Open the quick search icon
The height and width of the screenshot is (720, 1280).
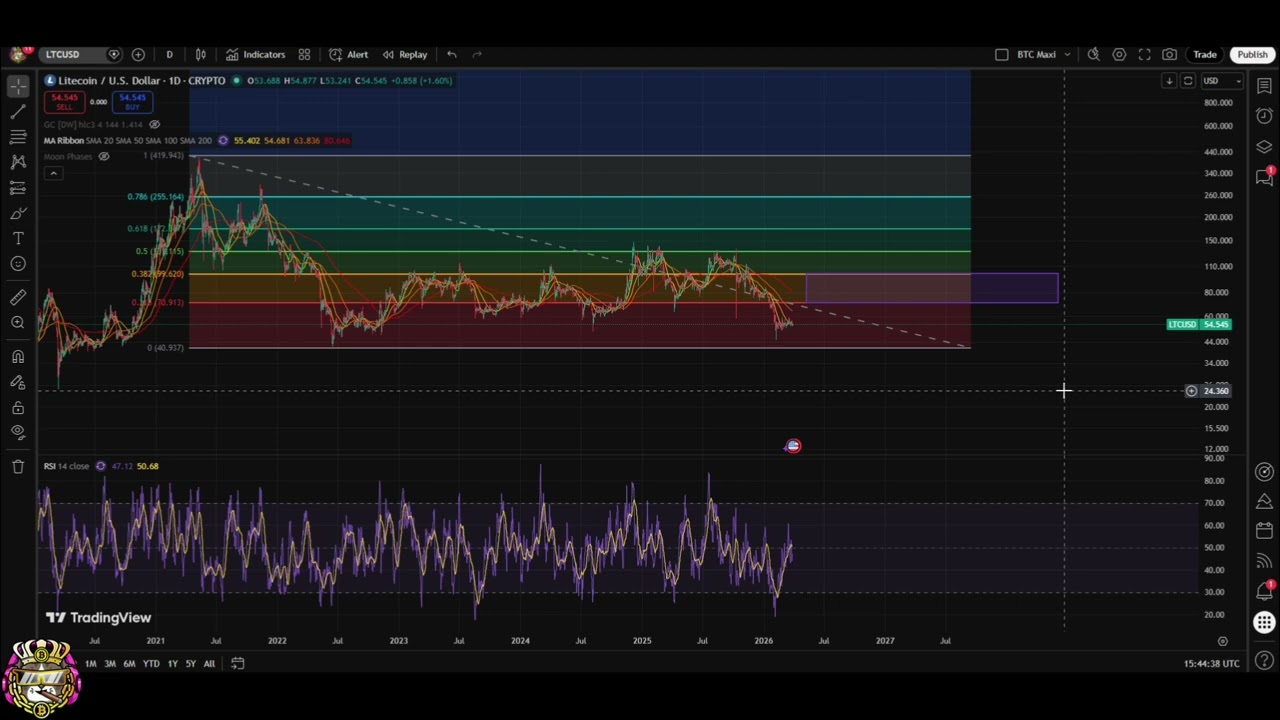pyautogui.click(x=1093, y=54)
